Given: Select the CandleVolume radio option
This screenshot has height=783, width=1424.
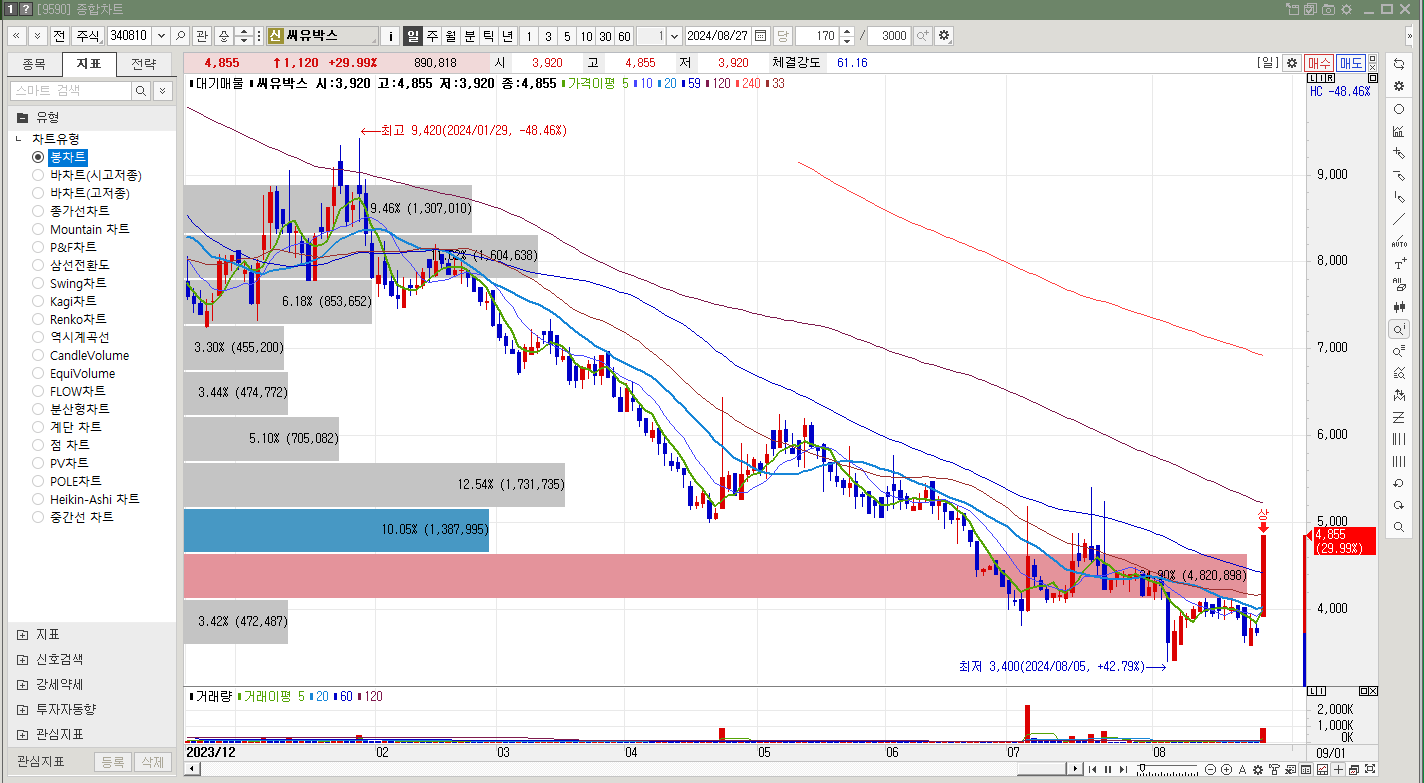Looking at the screenshot, I should pos(38,355).
